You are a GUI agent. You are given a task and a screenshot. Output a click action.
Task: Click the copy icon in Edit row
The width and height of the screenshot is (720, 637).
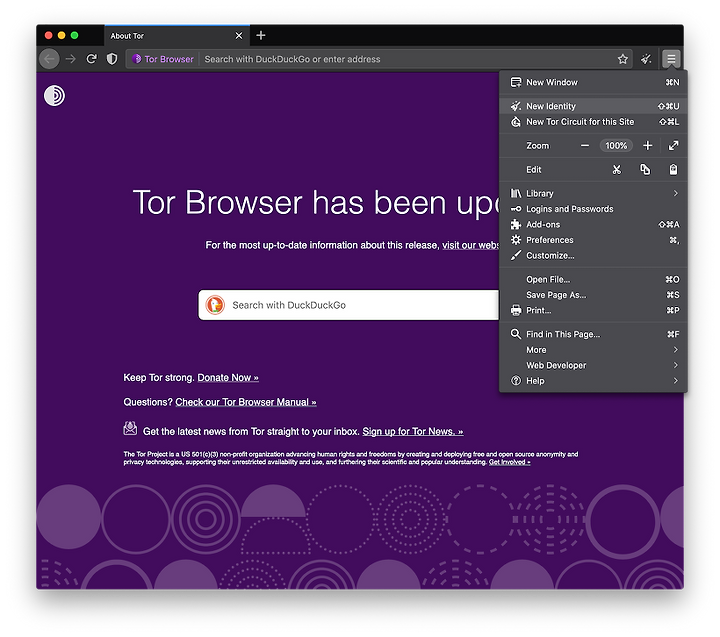tap(645, 169)
